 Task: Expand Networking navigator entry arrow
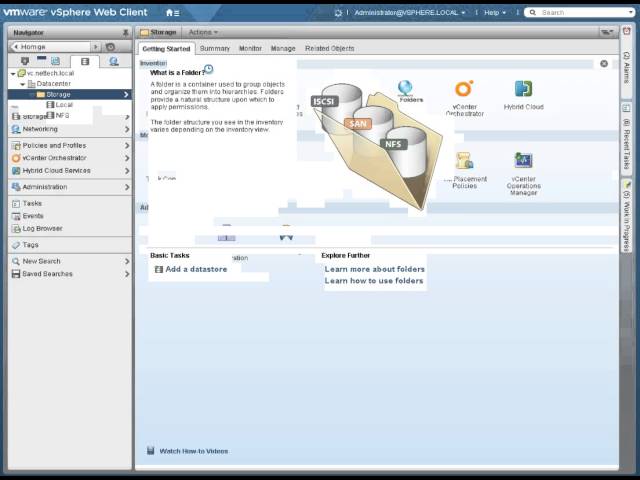tap(127, 129)
